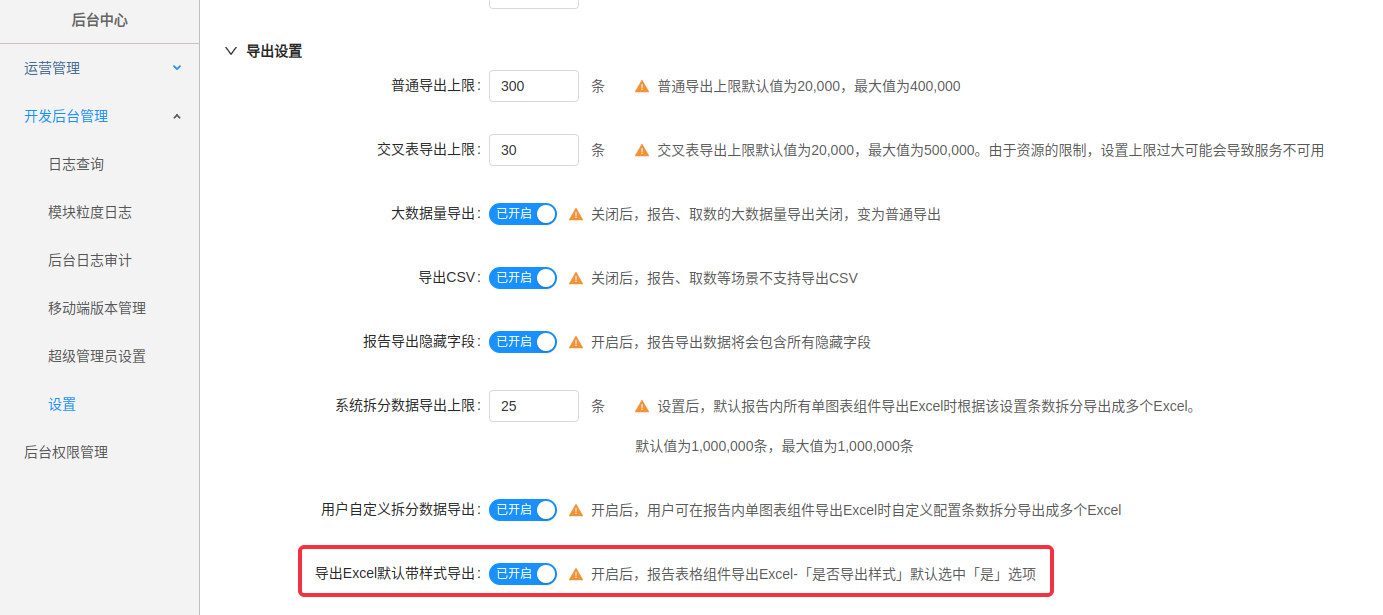
Task: Open 日志查询 in the sidebar
Action: pyautogui.click(x=76, y=164)
